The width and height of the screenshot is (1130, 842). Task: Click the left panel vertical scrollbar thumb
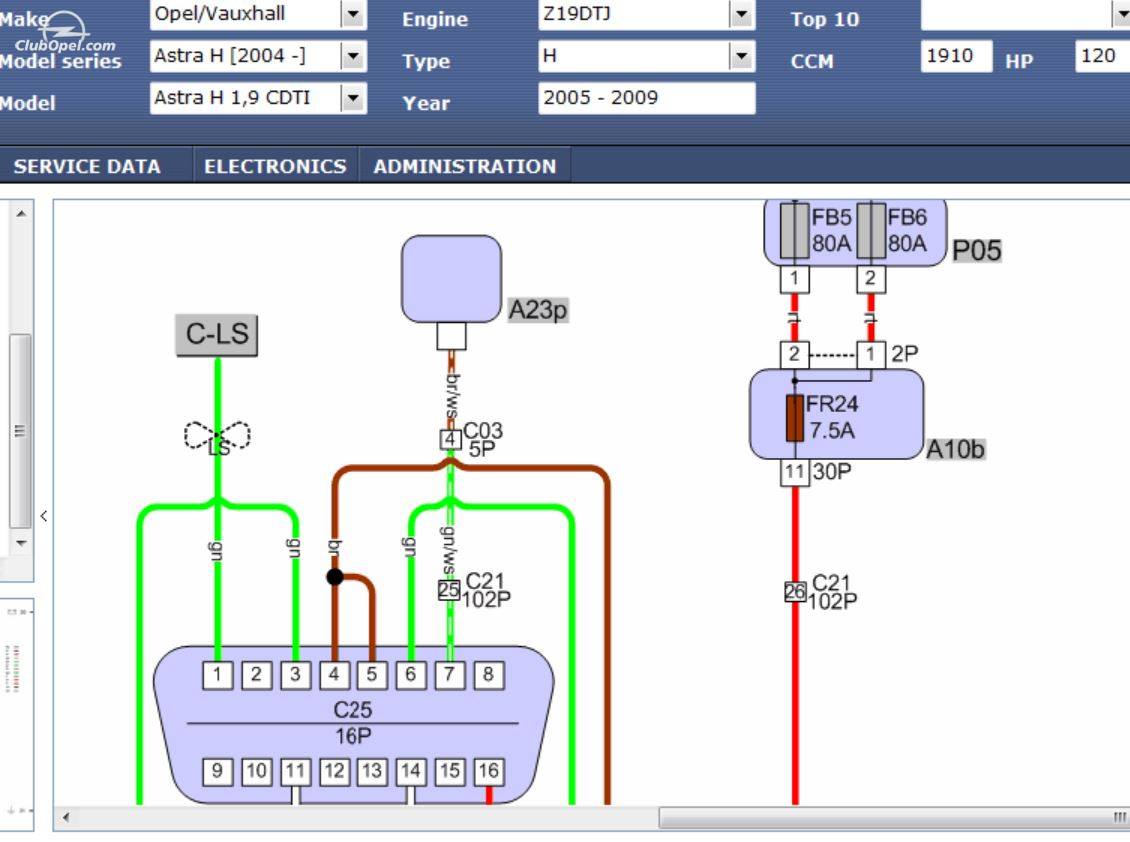click(x=20, y=431)
